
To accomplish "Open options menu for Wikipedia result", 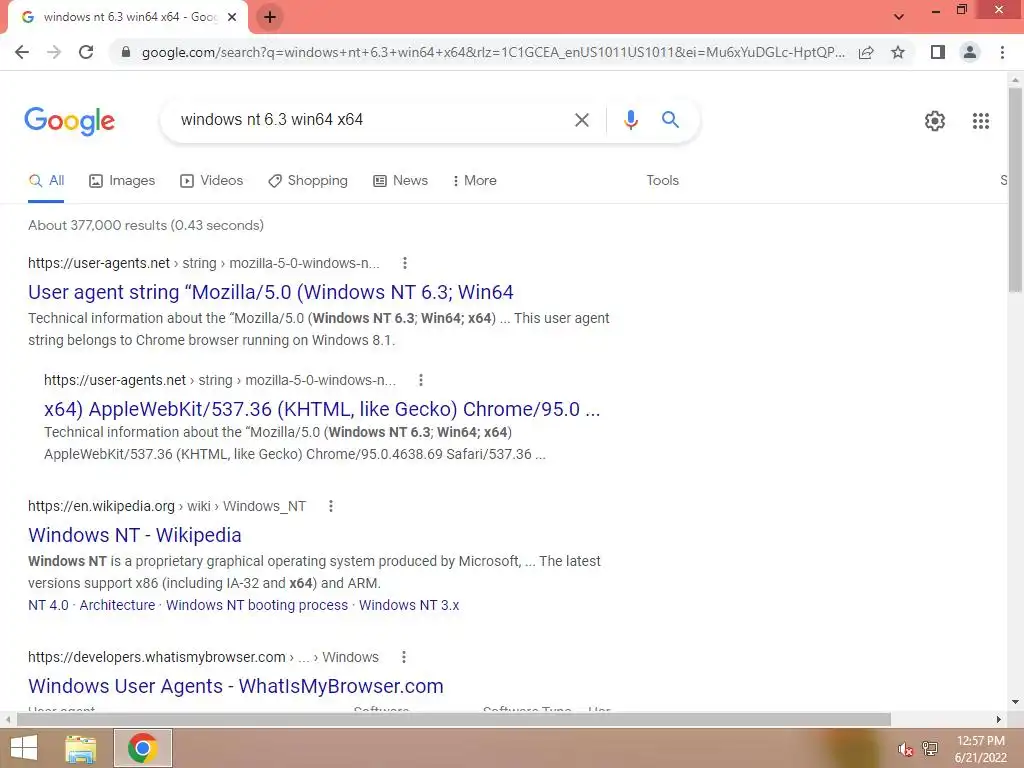I will click(x=330, y=506).
